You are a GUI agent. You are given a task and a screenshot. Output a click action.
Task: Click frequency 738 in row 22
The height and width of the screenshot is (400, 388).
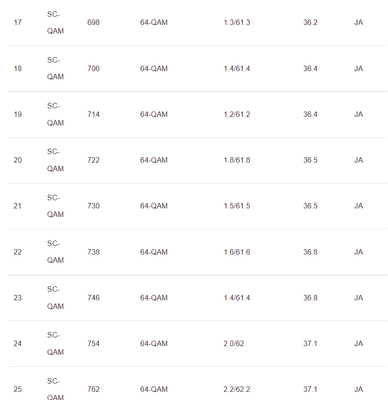[93, 252]
